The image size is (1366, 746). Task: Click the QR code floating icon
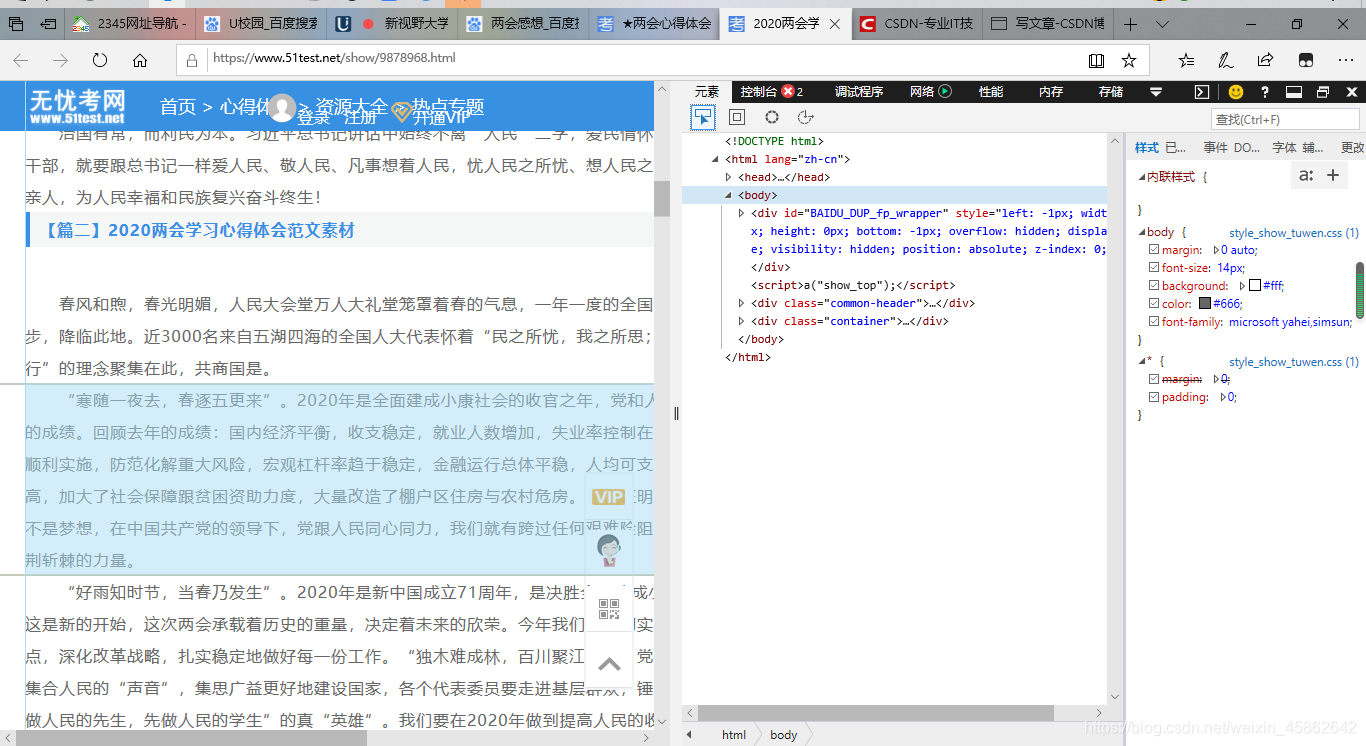[x=609, y=609]
